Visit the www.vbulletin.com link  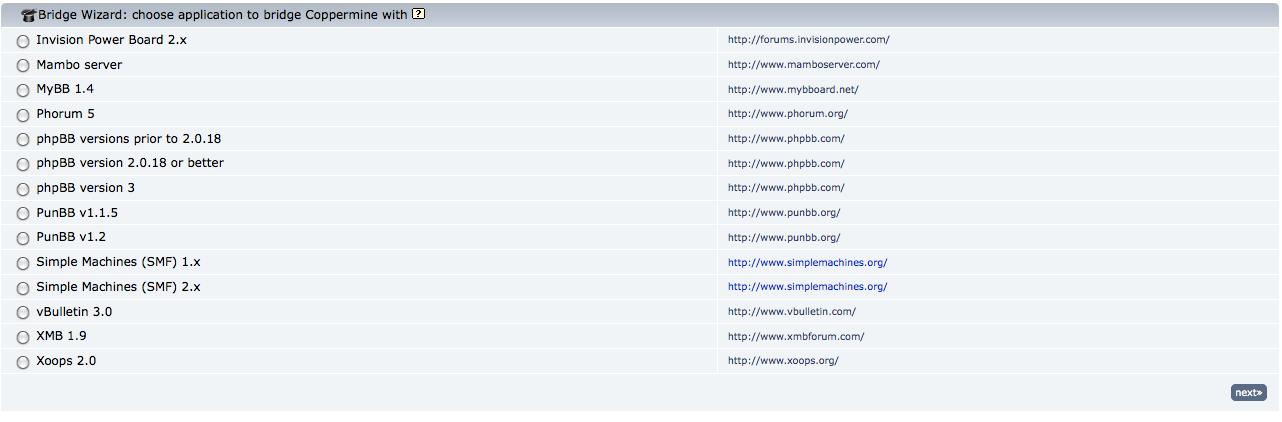[791, 312]
